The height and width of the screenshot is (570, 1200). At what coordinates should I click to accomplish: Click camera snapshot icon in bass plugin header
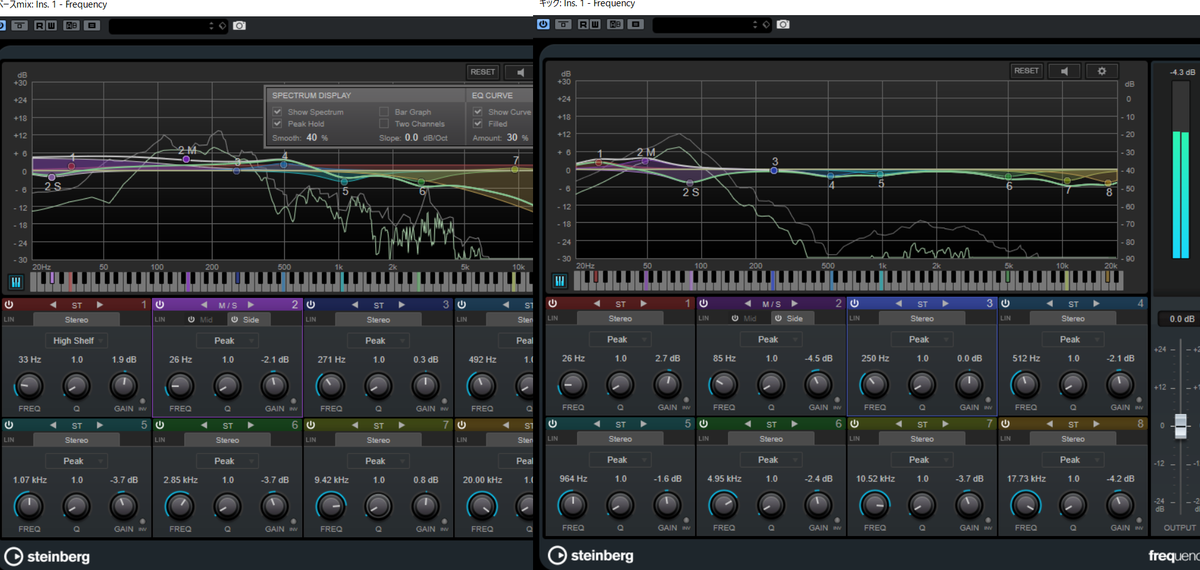click(239, 24)
